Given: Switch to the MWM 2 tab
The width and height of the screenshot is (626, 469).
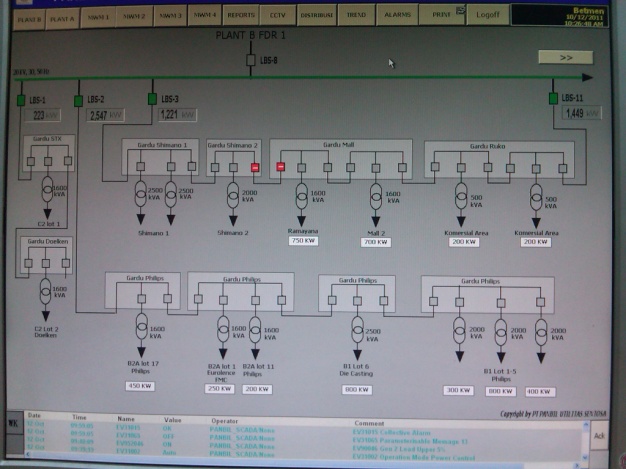Looking at the screenshot, I should pyautogui.click(x=134, y=16).
